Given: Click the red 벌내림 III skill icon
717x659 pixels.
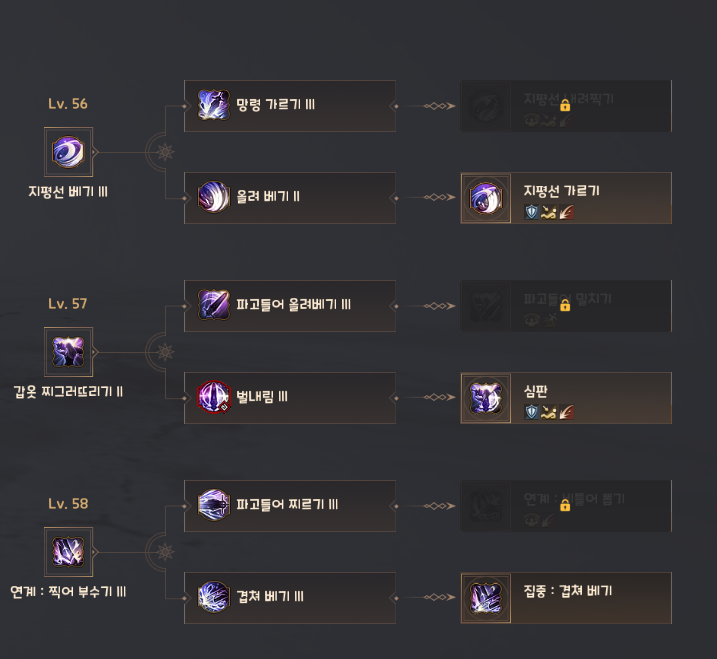Looking at the screenshot, I should pyautogui.click(x=214, y=397).
